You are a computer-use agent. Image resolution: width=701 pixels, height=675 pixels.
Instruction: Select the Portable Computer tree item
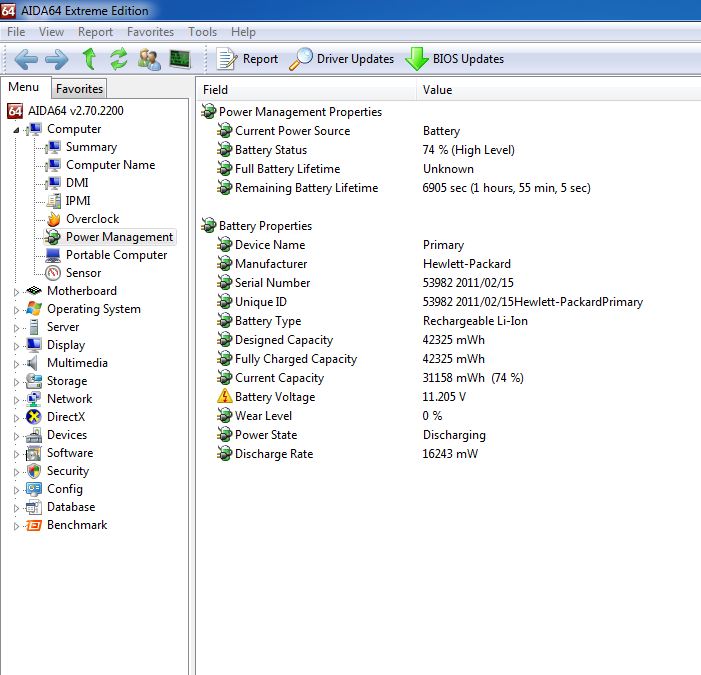click(116, 255)
